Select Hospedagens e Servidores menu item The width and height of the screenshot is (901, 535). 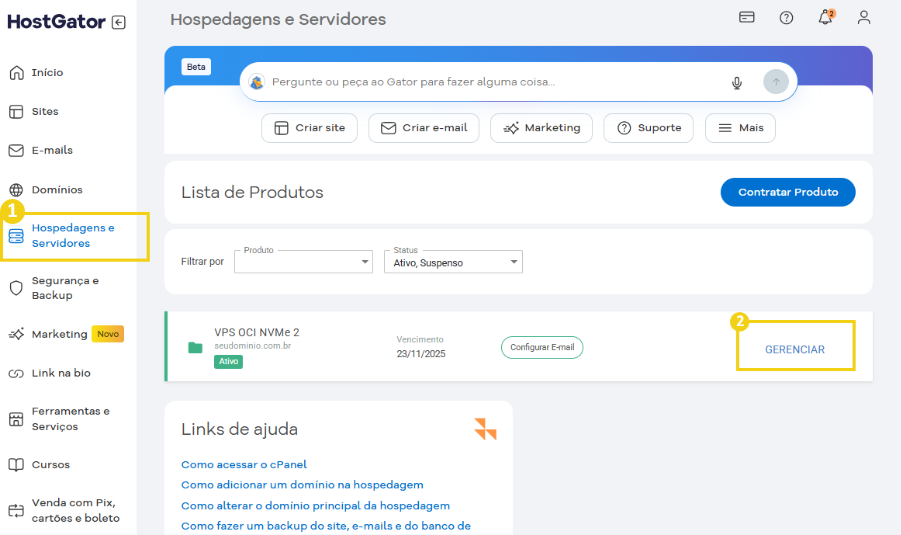tap(73, 236)
